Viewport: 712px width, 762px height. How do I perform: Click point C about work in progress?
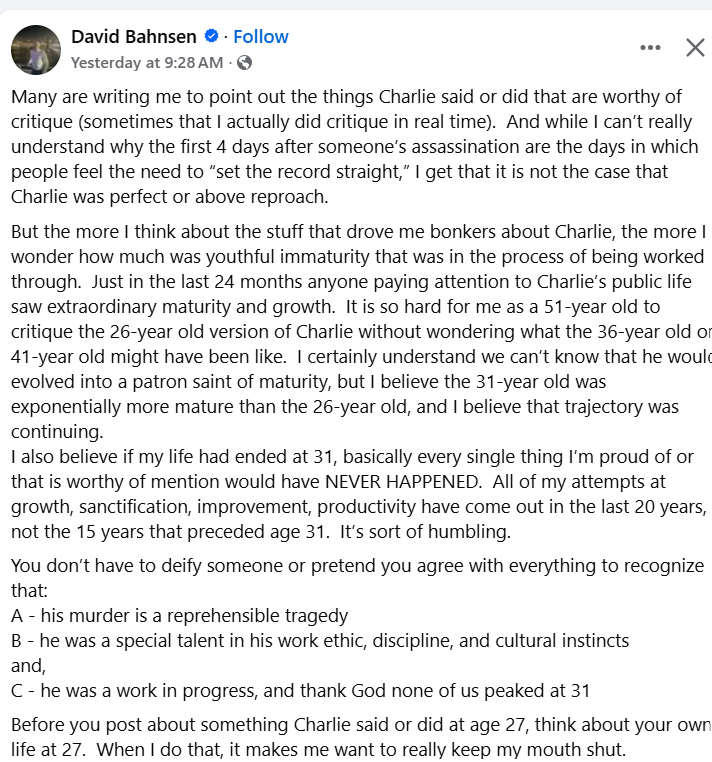click(300, 691)
